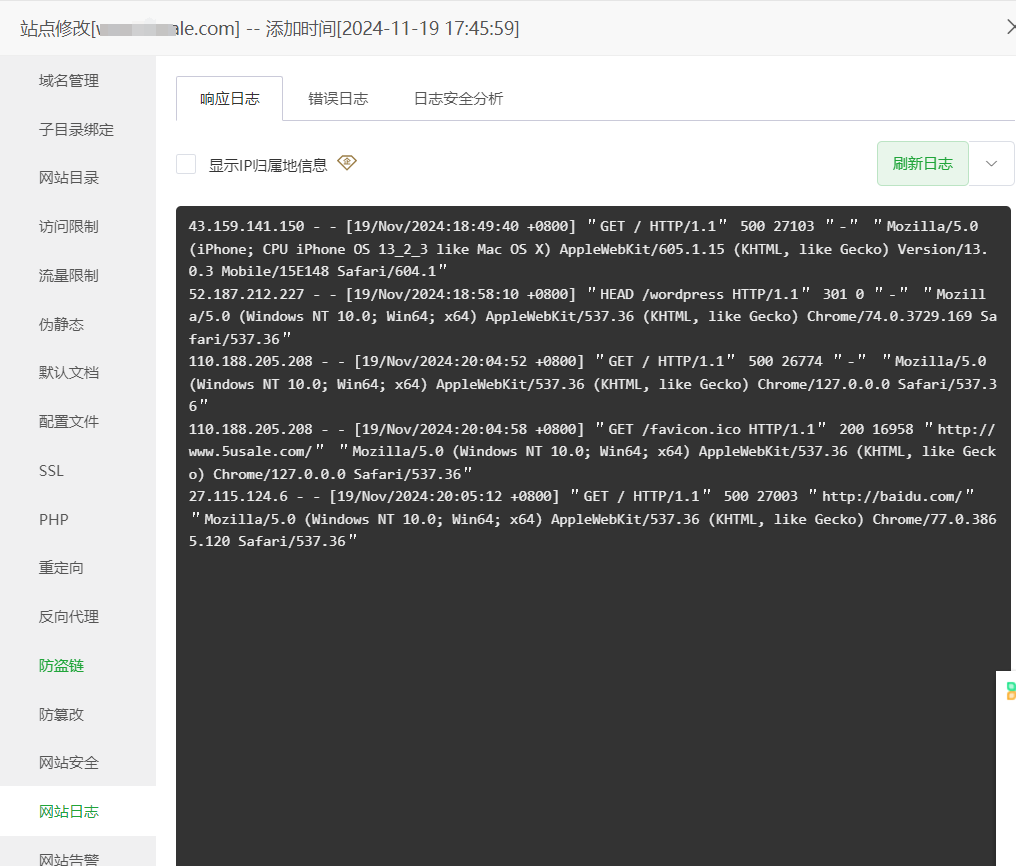Click timestamp 19/Nov/2024:20:04:52 in log
Viewport: 1016px width, 866px height.
444,361
